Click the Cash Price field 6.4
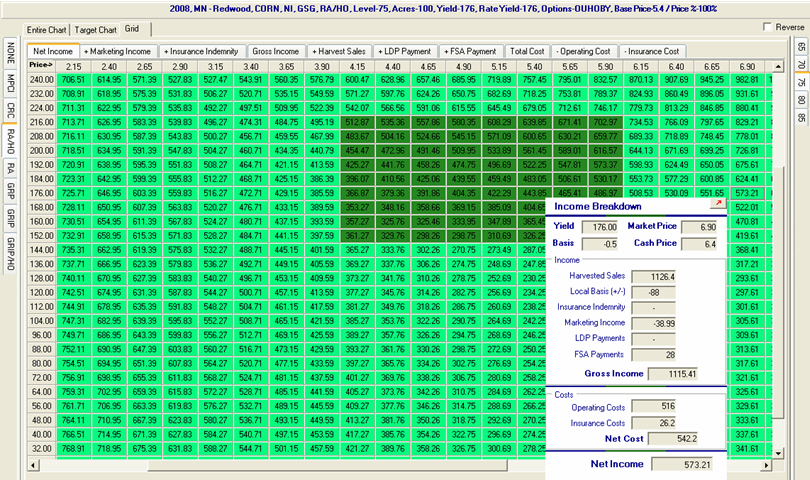The width and height of the screenshot is (810, 480). pos(699,244)
